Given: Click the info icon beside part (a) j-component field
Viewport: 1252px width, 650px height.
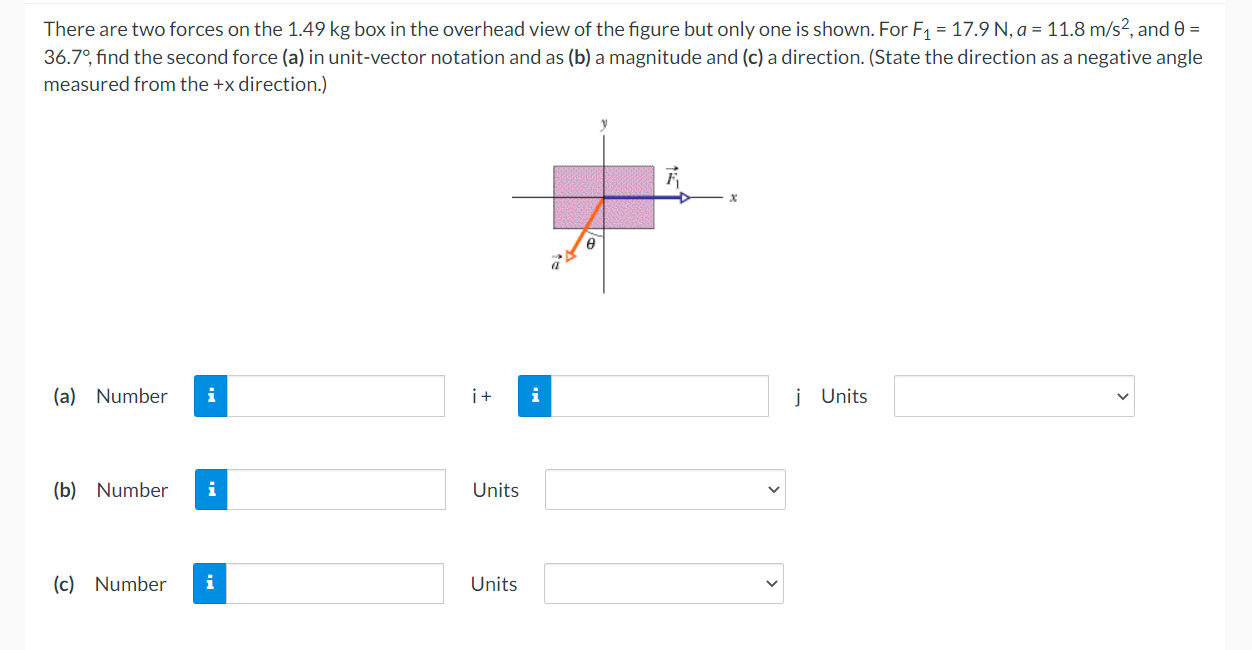Looking at the screenshot, I should click(x=534, y=396).
